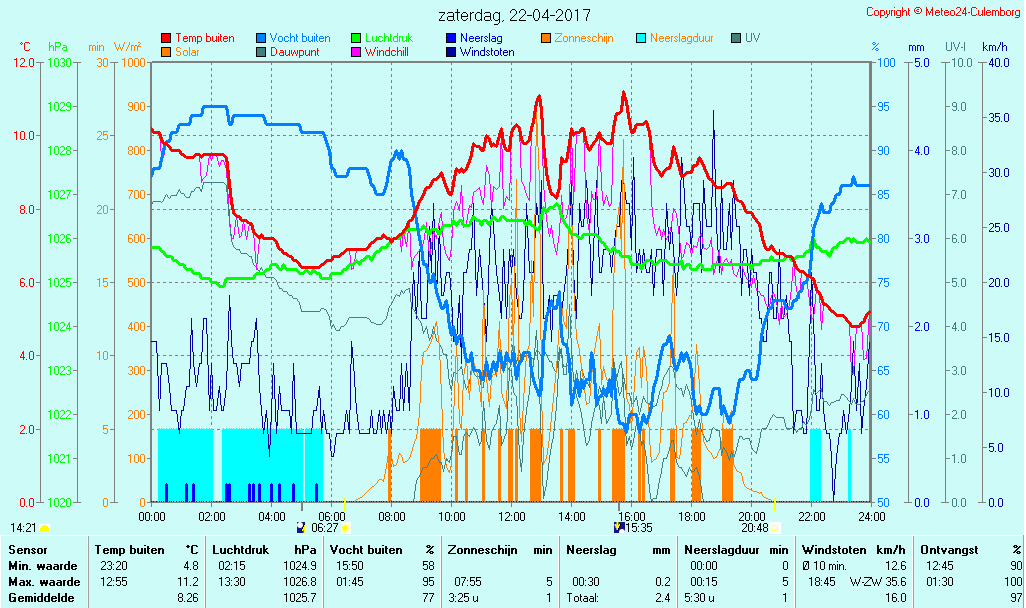
Task: Click the cyan Neerslagduur legend square
Action: tap(641, 38)
